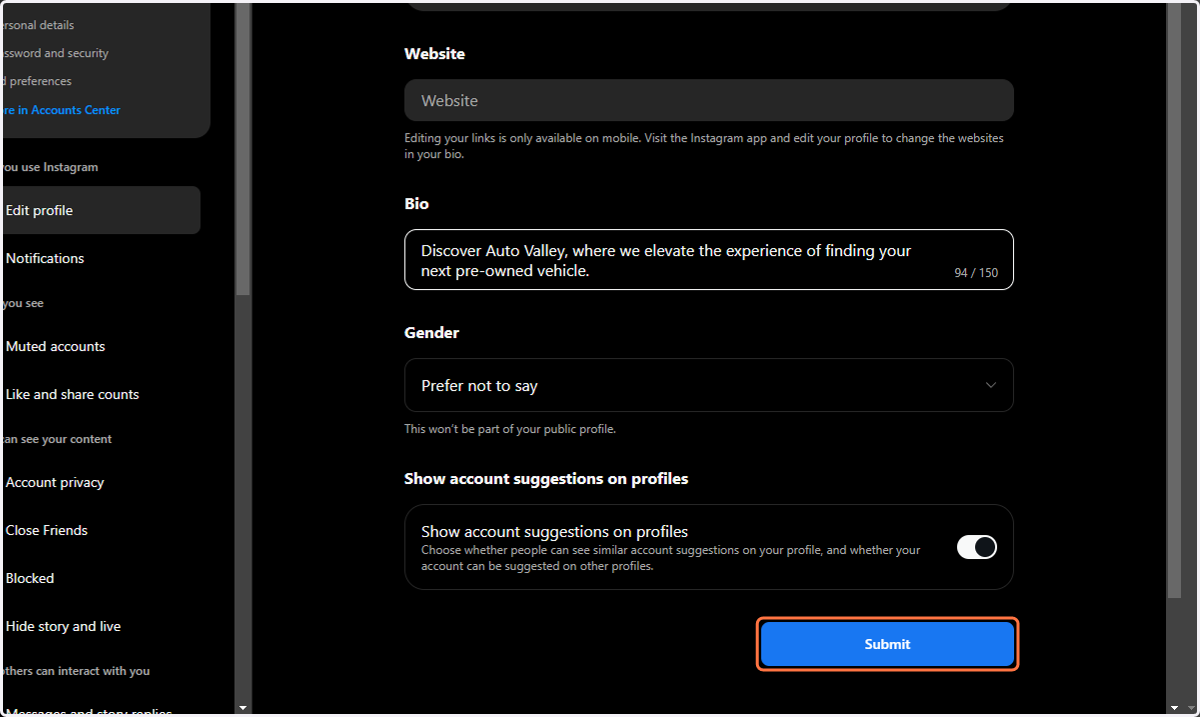Click the Website input field
The height and width of the screenshot is (717, 1200).
pyautogui.click(x=708, y=100)
